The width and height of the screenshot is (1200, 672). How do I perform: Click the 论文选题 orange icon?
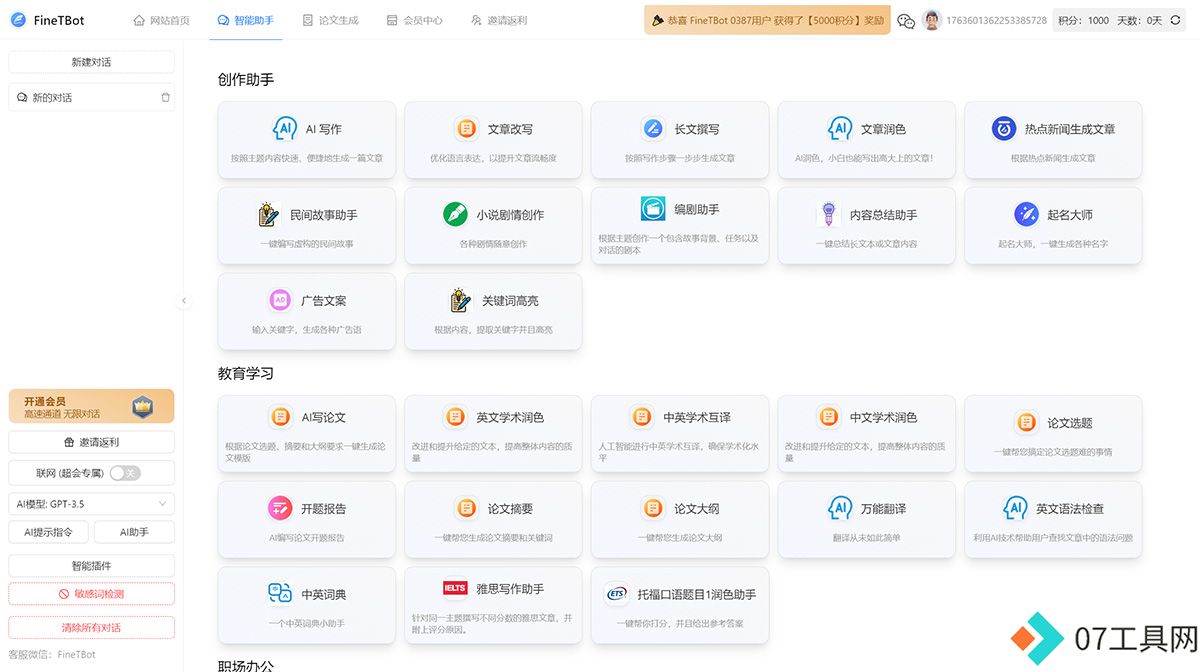tap(1026, 422)
